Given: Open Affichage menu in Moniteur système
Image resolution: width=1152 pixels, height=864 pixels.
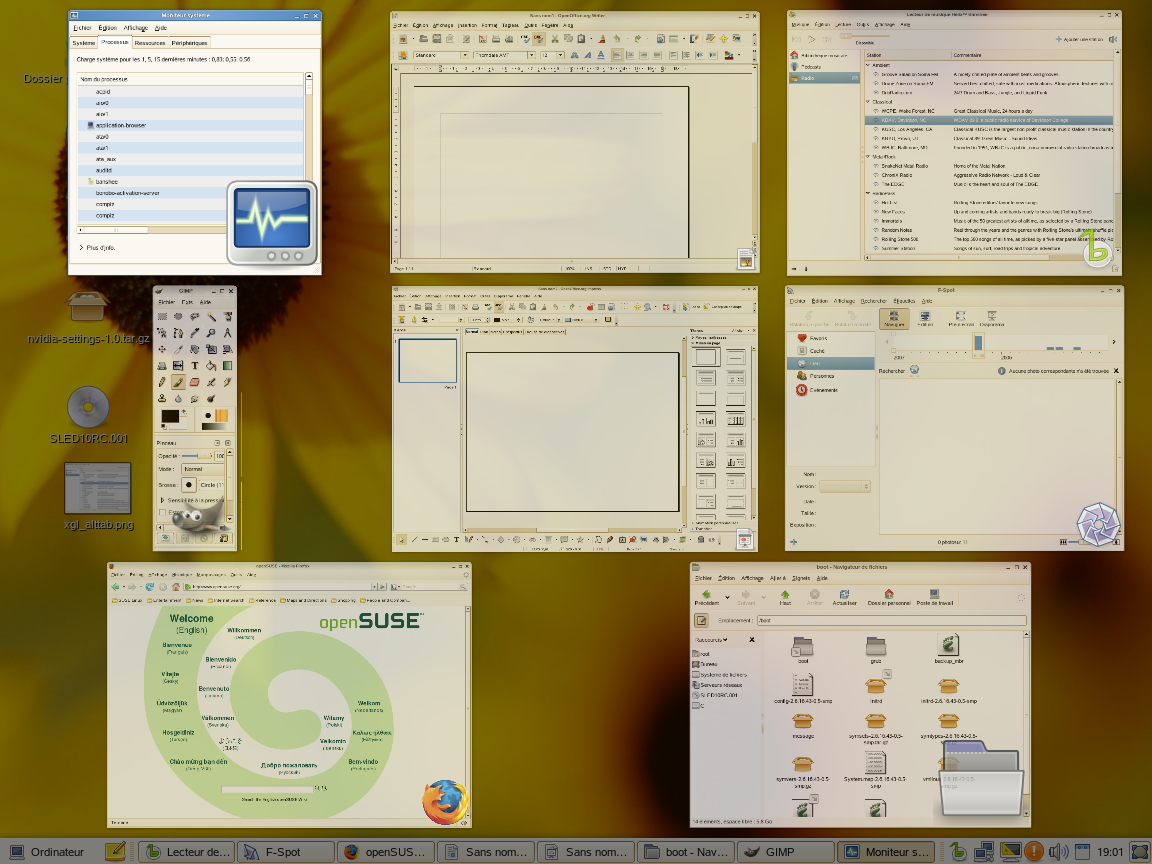Looking at the screenshot, I should coord(135,28).
